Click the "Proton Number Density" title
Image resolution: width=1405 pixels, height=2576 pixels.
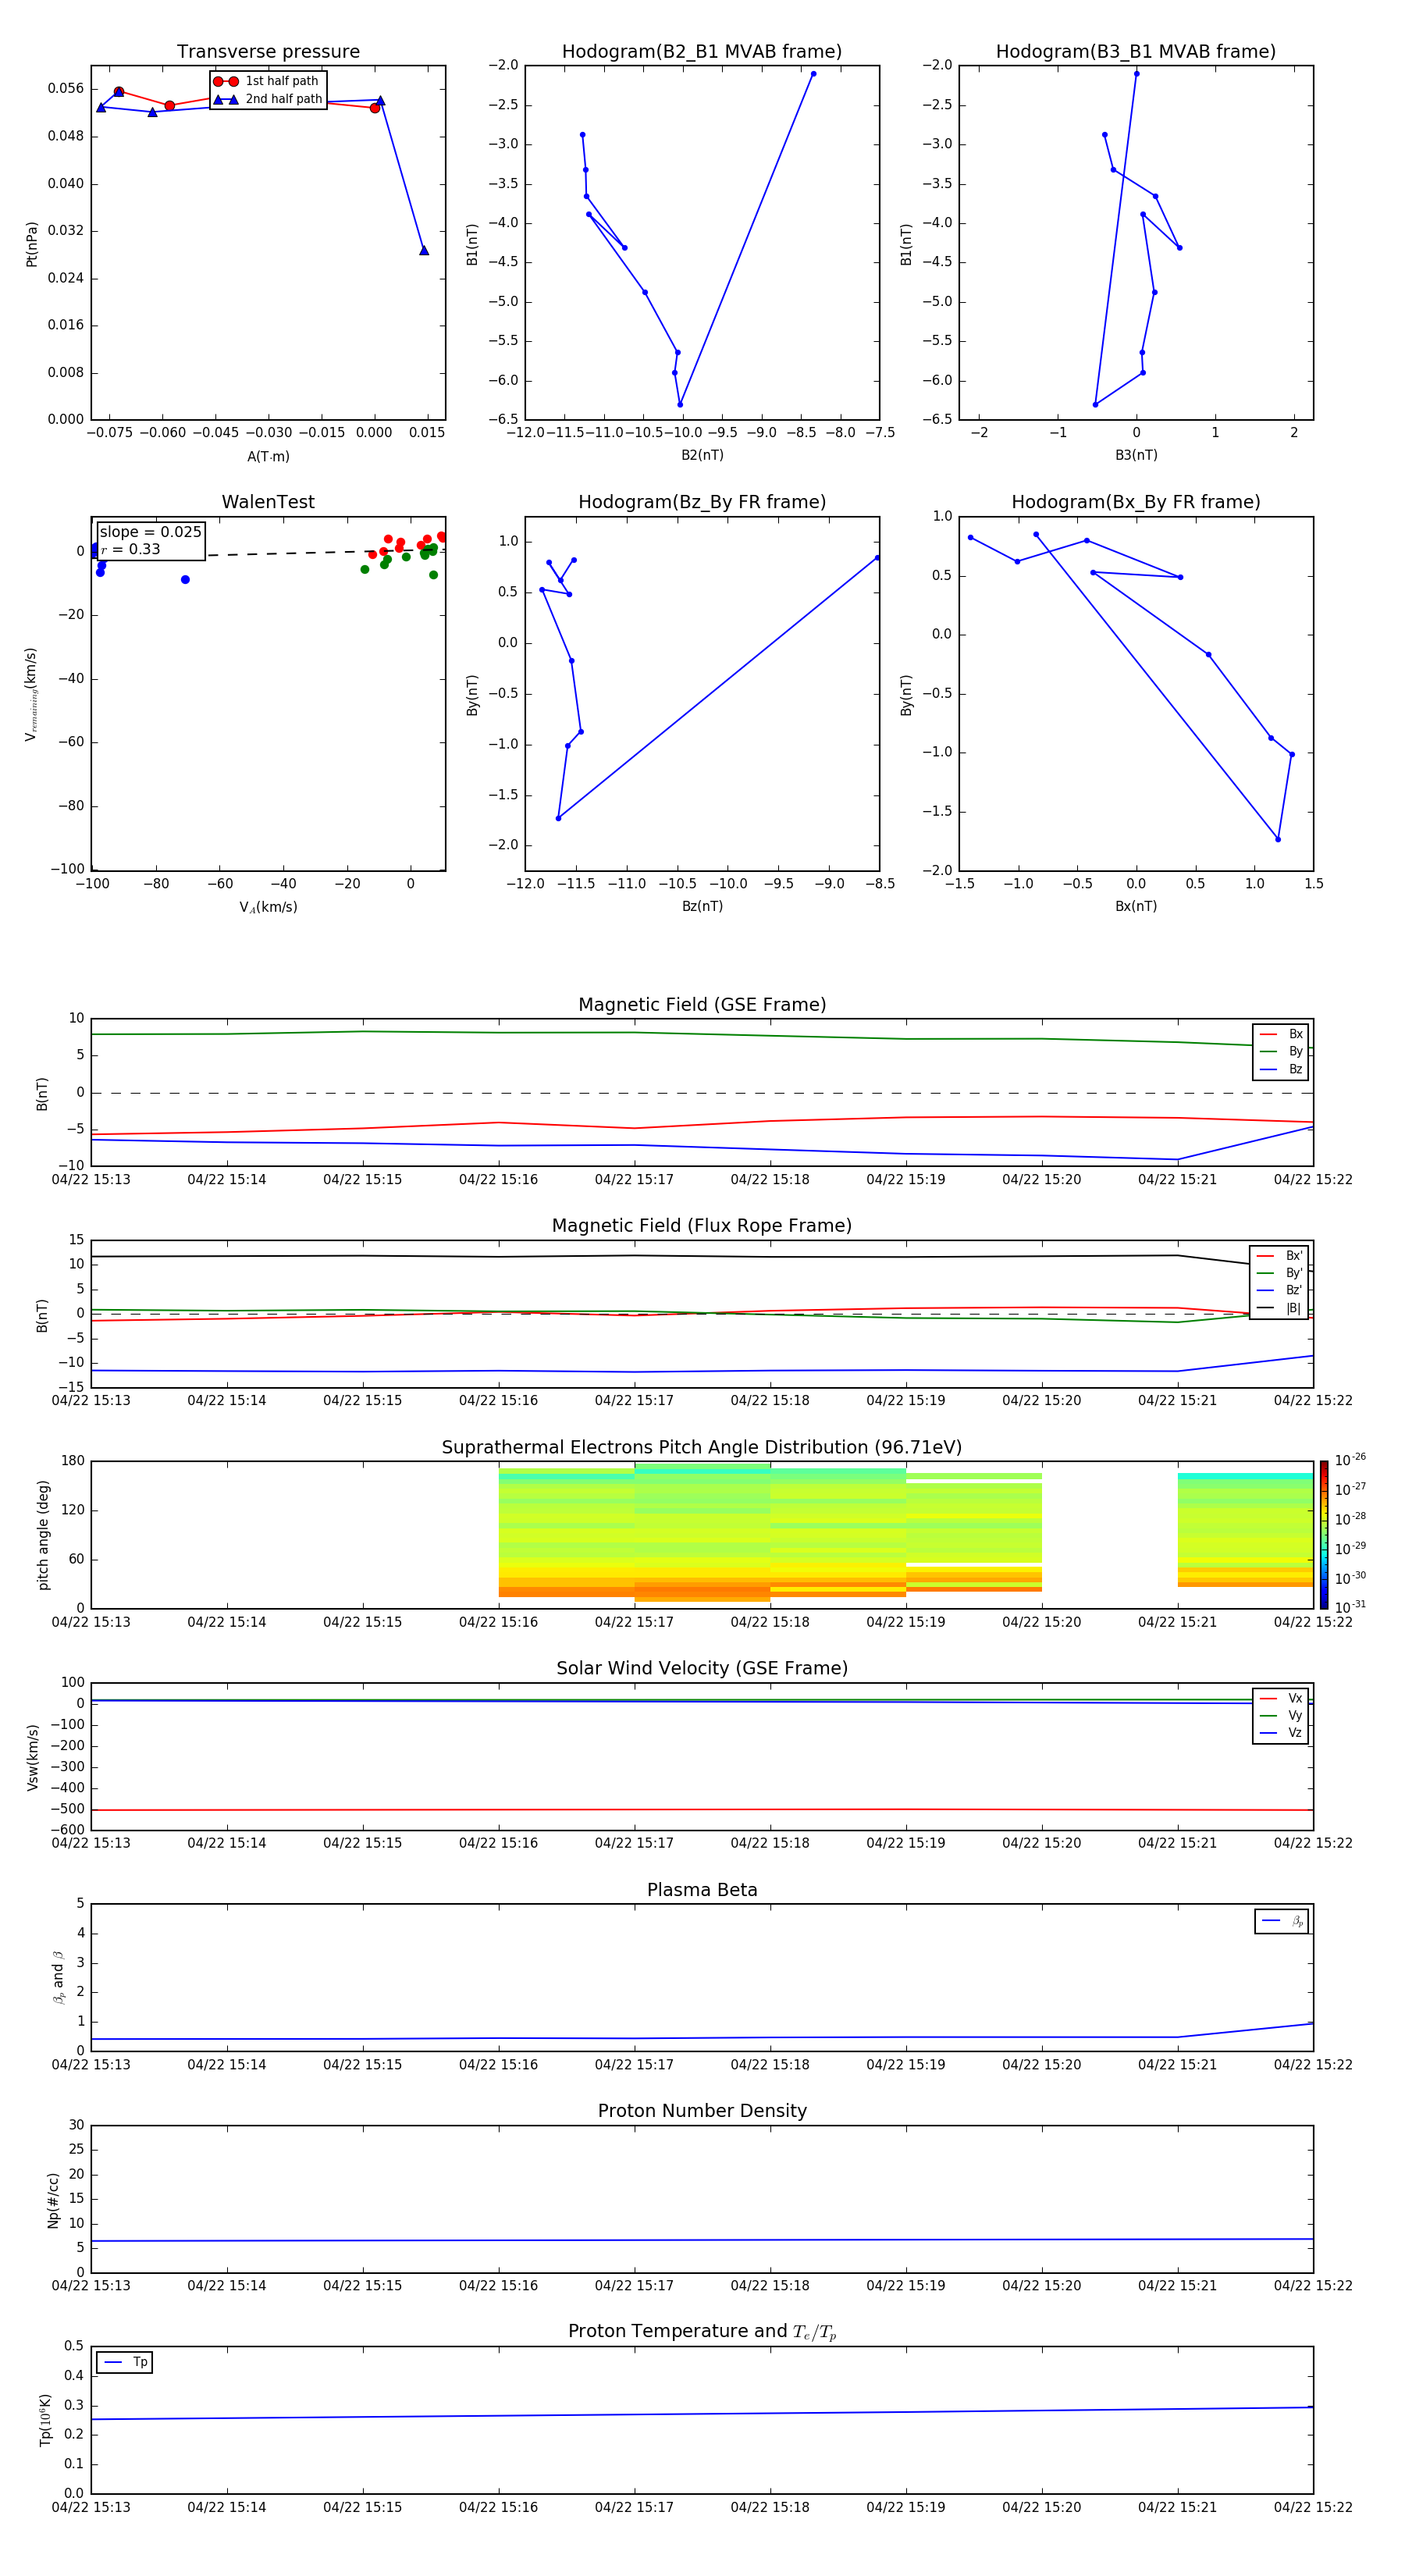702,2111
